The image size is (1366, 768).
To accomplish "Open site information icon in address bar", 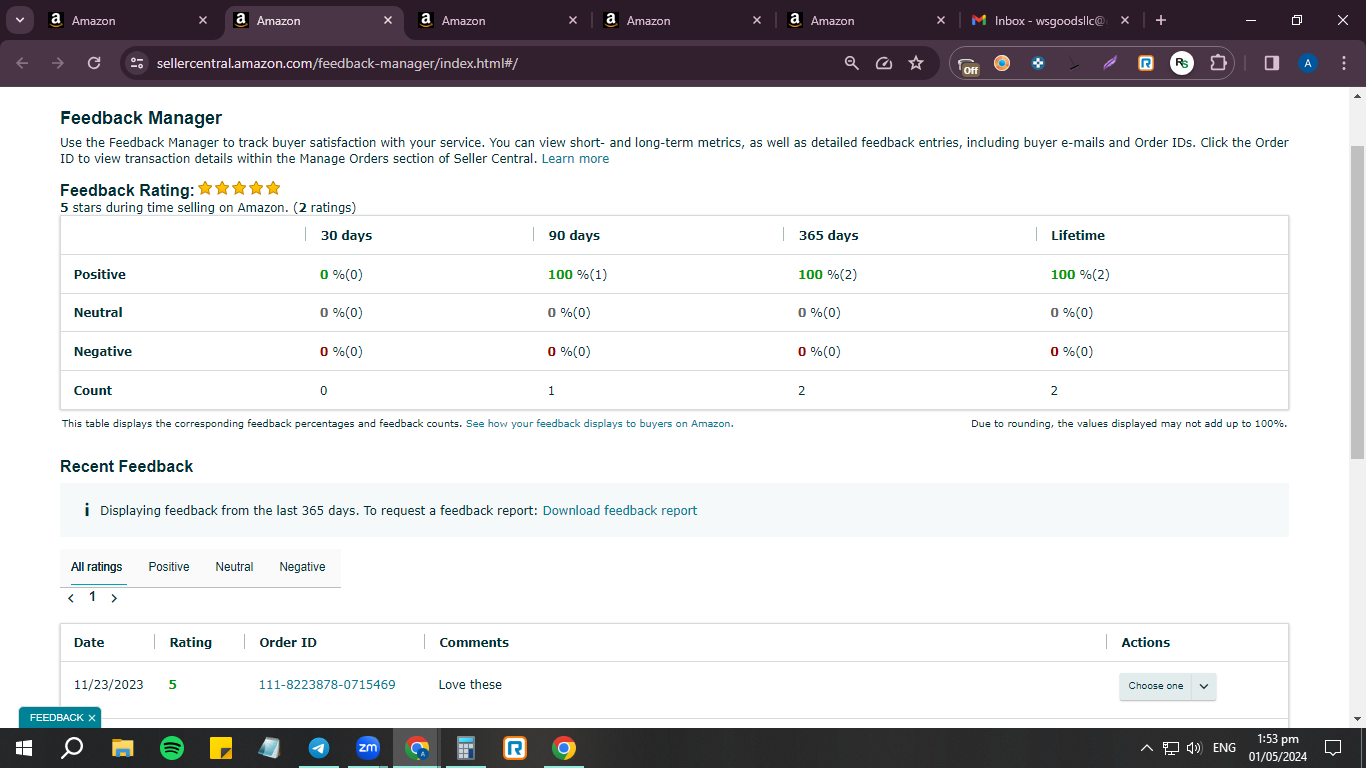I will coord(138,63).
